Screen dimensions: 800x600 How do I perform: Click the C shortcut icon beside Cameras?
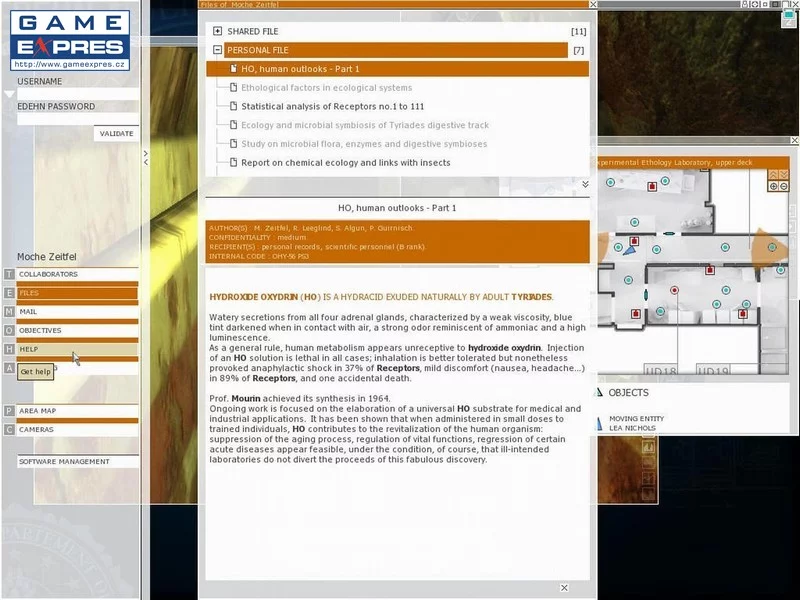(9, 430)
